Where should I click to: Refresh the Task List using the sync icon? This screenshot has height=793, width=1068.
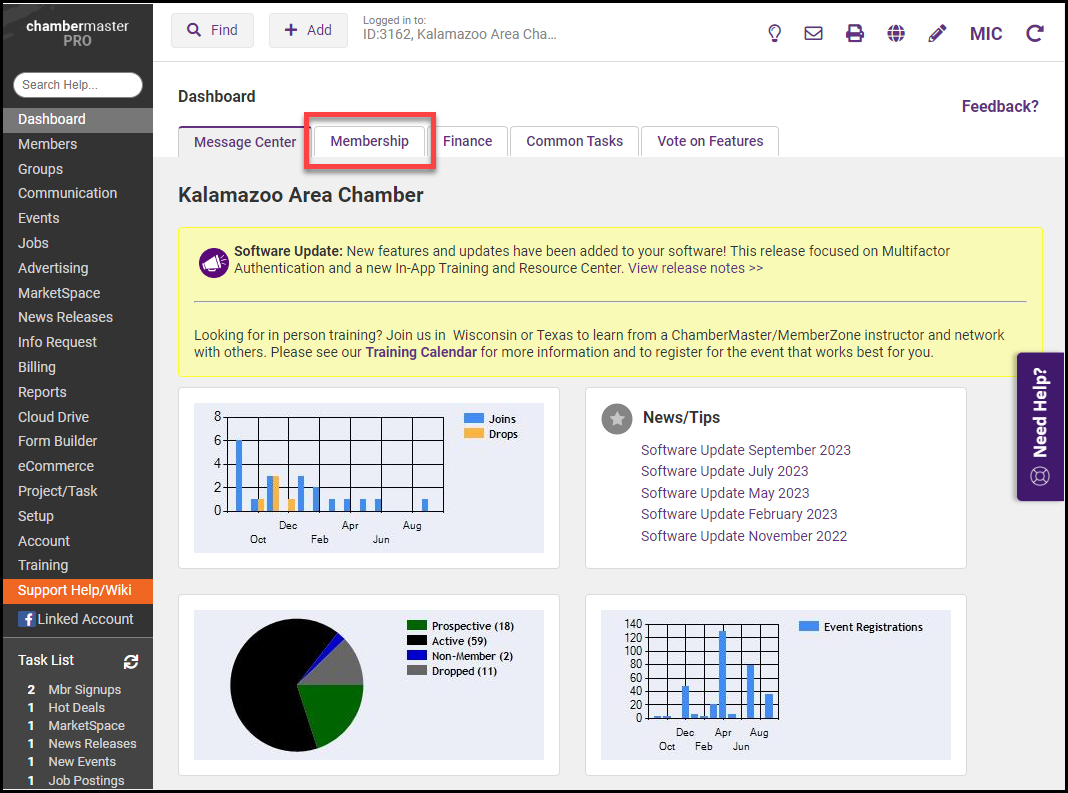[x=130, y=661]
